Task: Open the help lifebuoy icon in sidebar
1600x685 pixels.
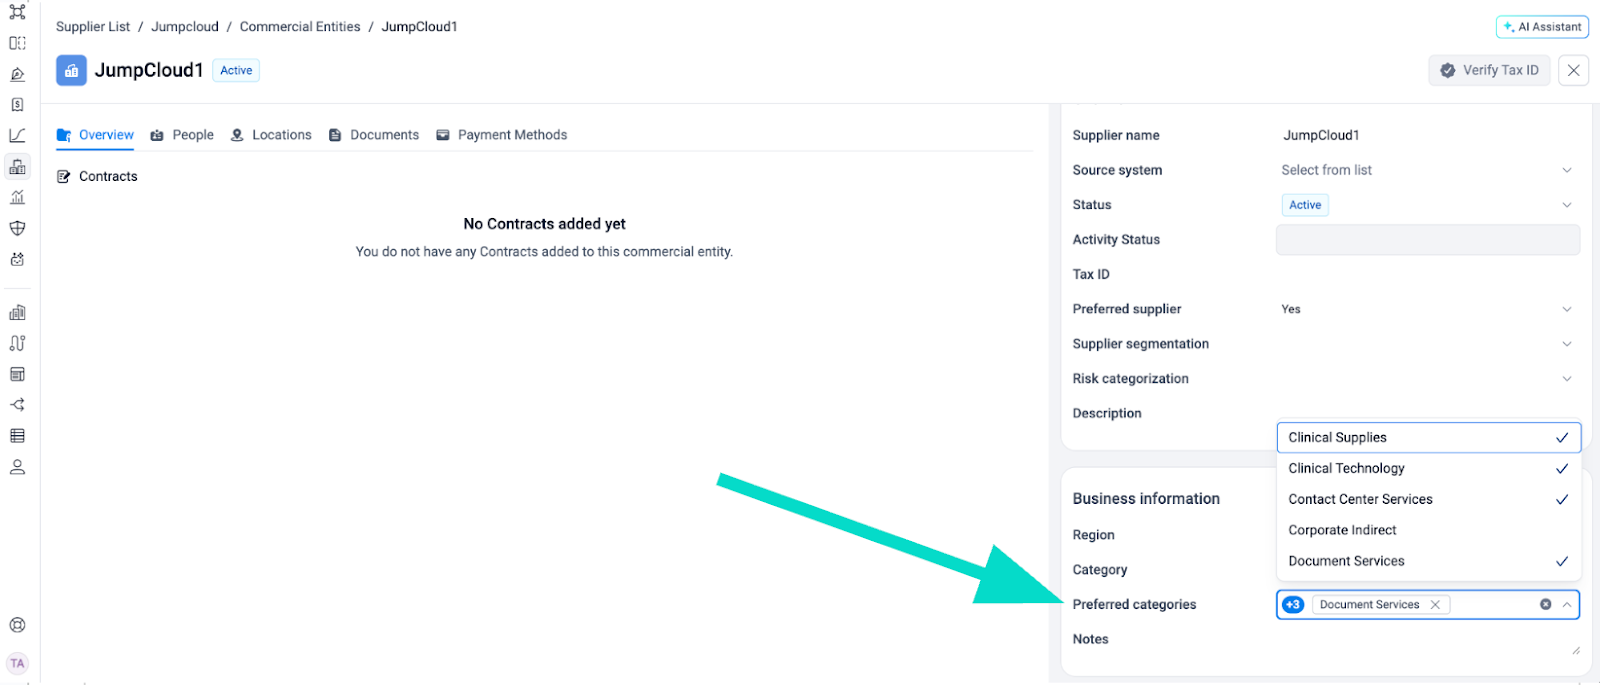Action: 17,625
